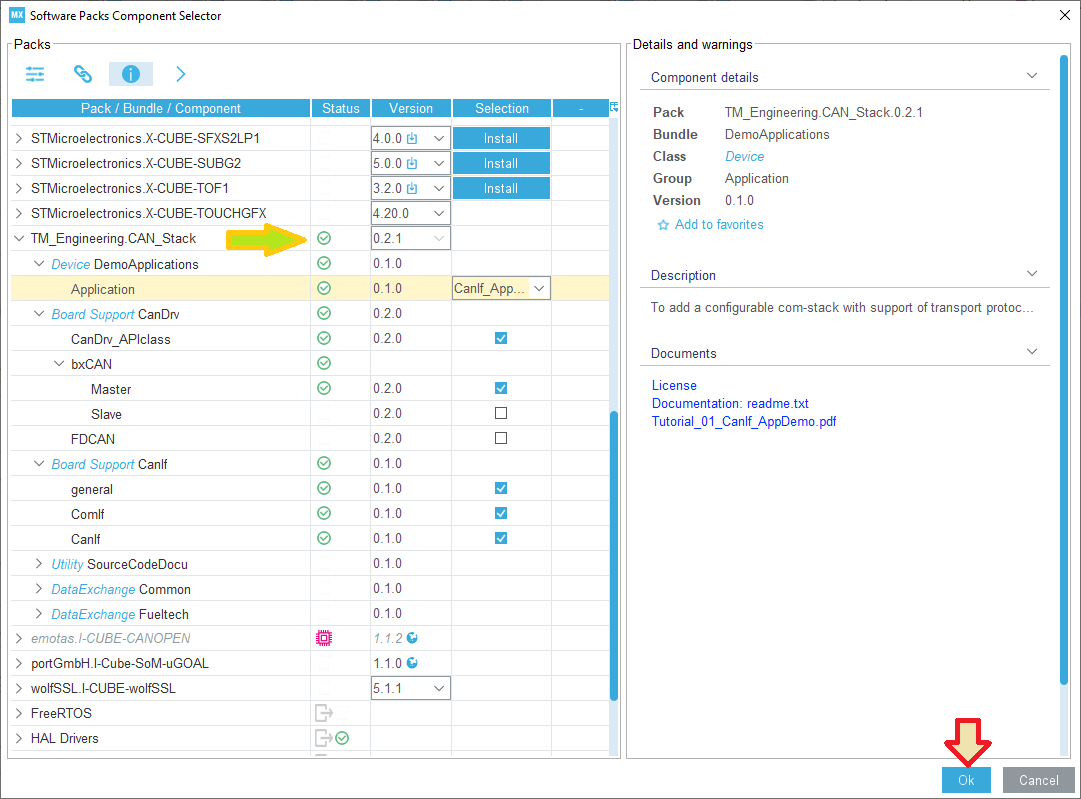The width and height of the screenshot is (1081, 799).
Task: Click the Status column header
Action: [x=341, y=108]
